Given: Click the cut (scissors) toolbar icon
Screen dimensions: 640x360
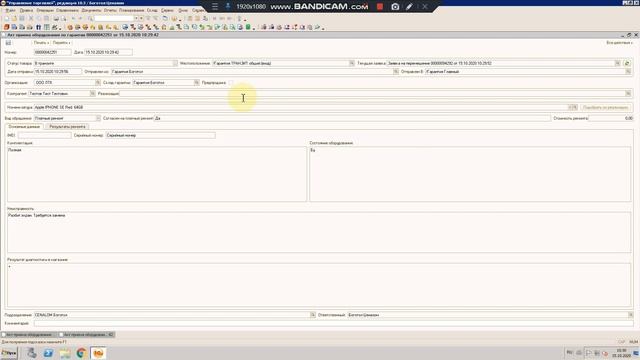Looking at the screenshot, I should (31, 19).
